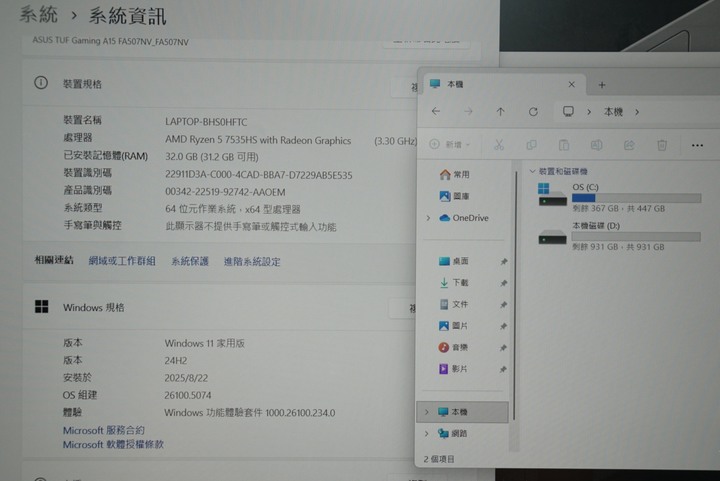This screenshot has width=720, height=481.
Task: Click the Paste clipboard icon
Action: pos(563,145)
